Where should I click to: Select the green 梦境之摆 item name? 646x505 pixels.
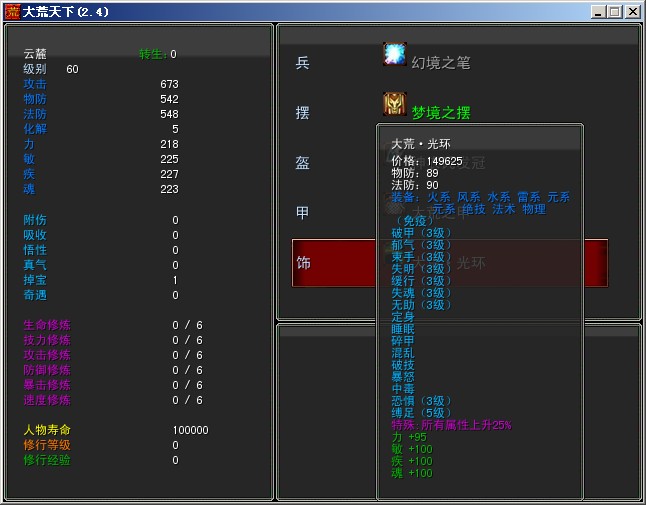pyautogui.click(x=441, y=113)
